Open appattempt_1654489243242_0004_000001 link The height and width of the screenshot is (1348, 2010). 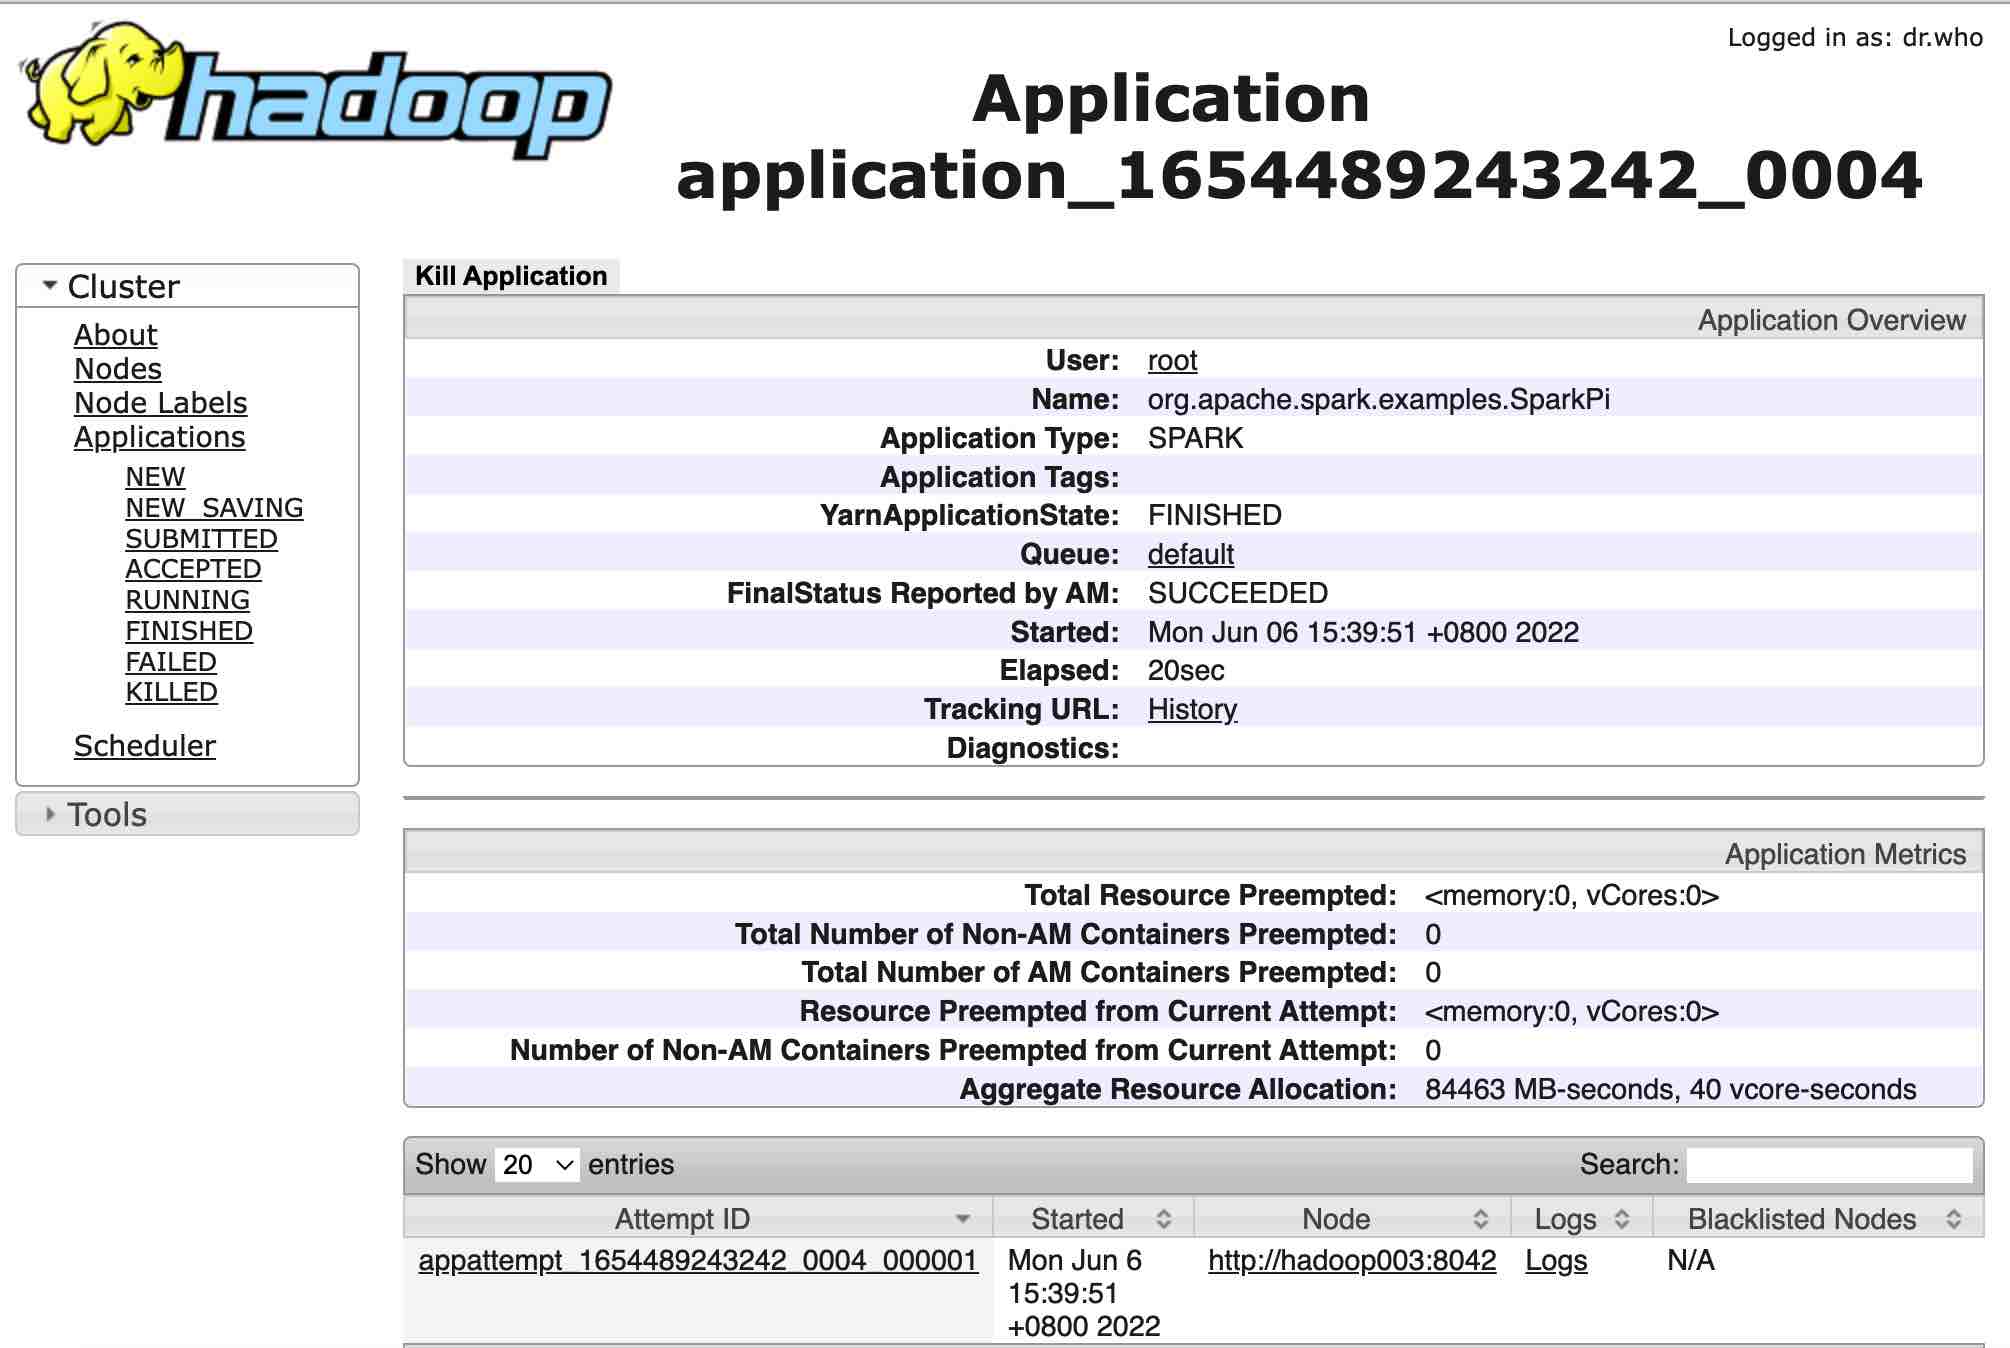(x=698, y=1260)
